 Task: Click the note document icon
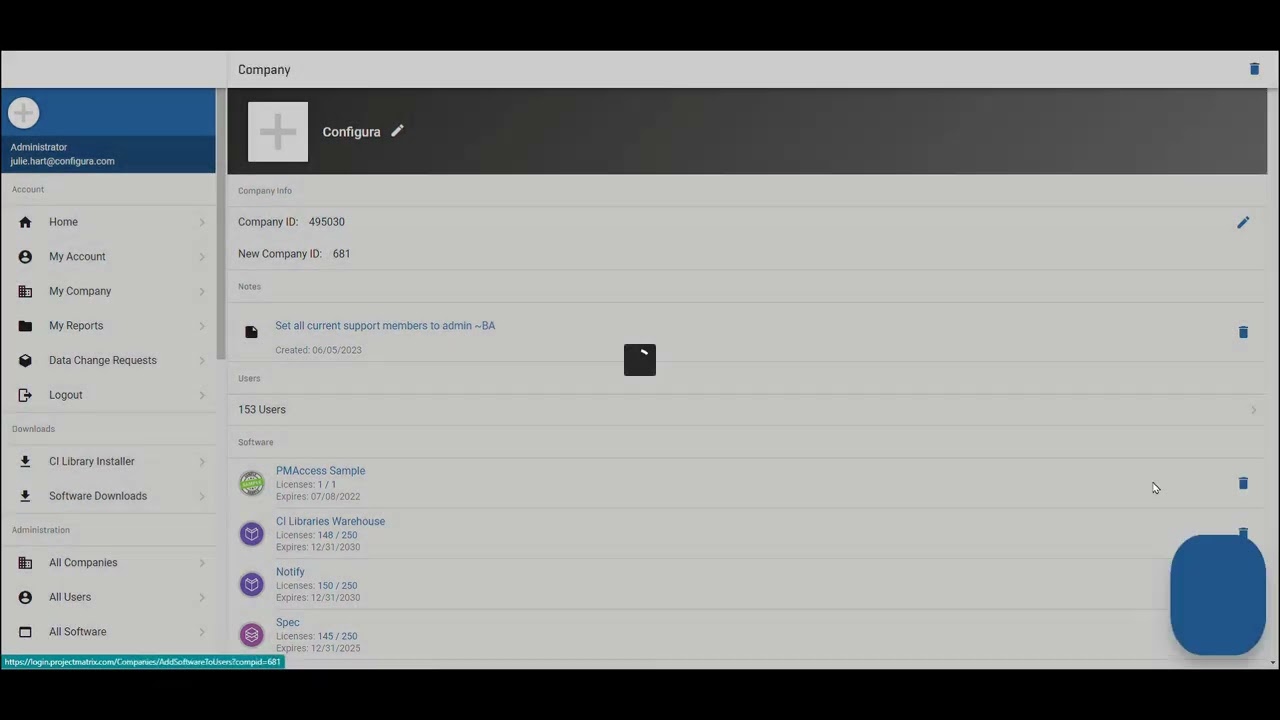(251, 332)
